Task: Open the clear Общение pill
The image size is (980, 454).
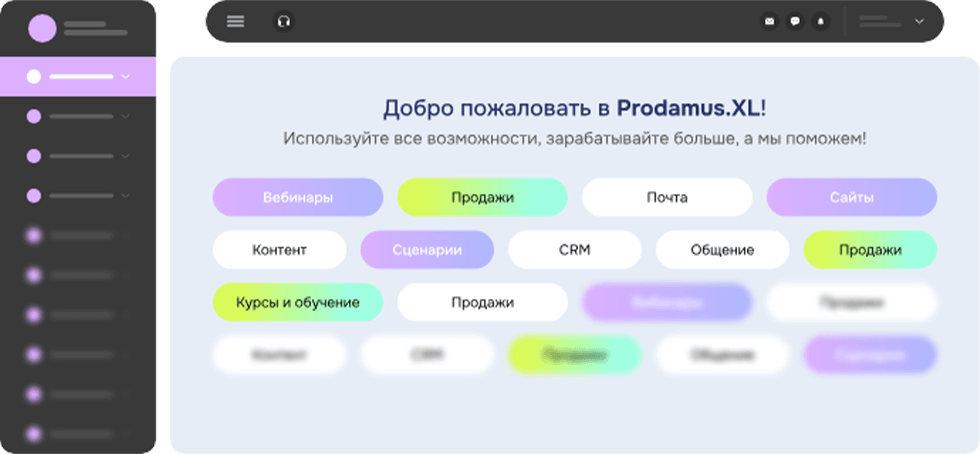Action: pos(722,250)
